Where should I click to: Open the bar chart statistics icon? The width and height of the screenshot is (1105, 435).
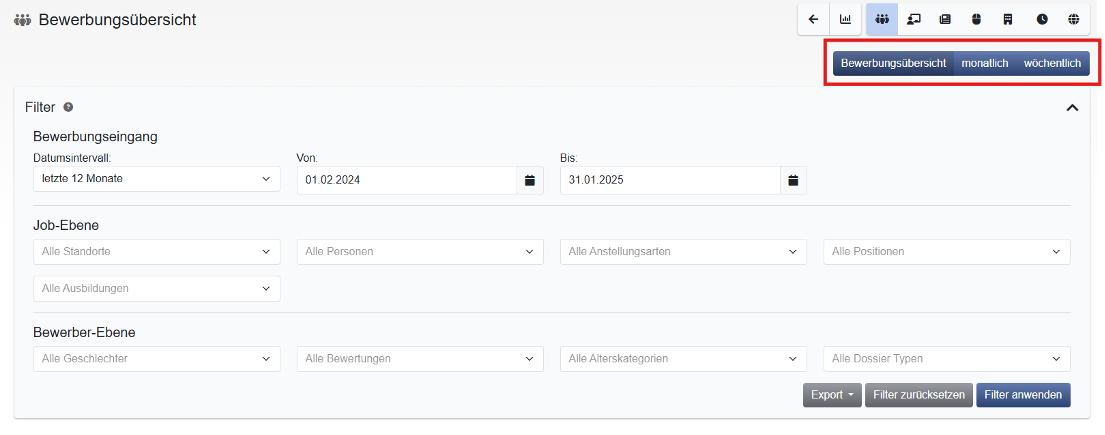(845, 20)
